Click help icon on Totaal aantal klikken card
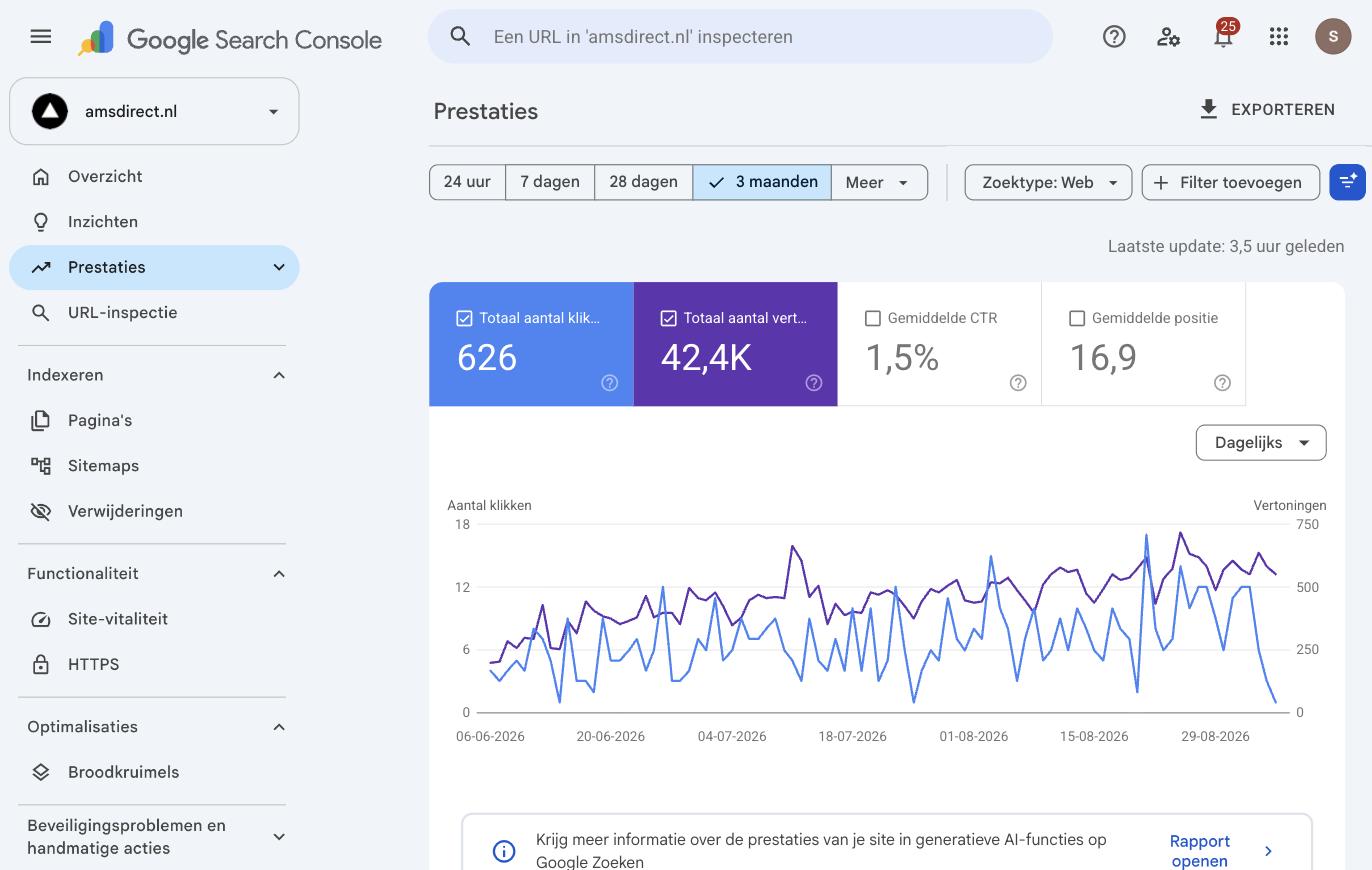The image size is (1372, 870). point(609,383)
